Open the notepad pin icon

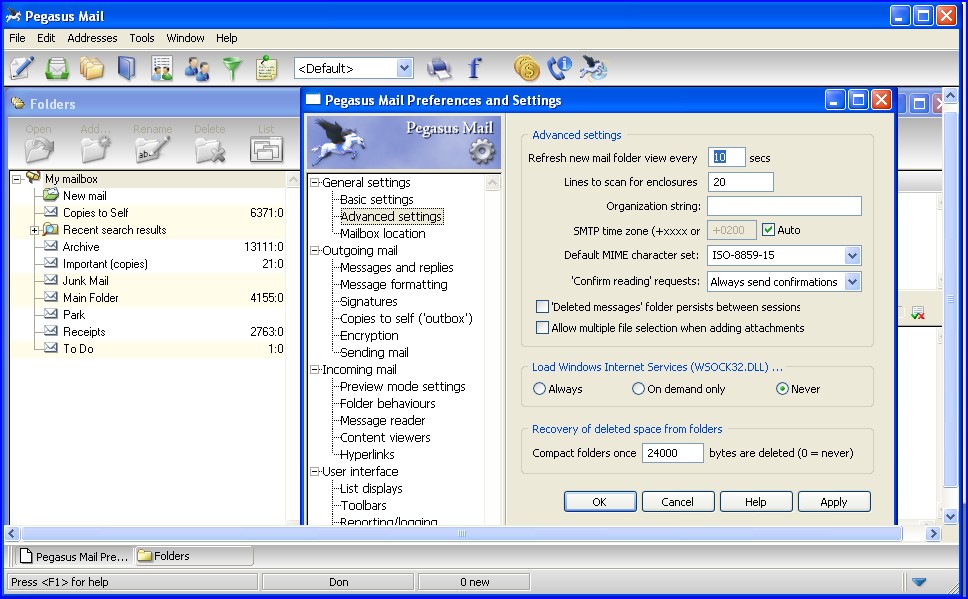tap(266, 68)
